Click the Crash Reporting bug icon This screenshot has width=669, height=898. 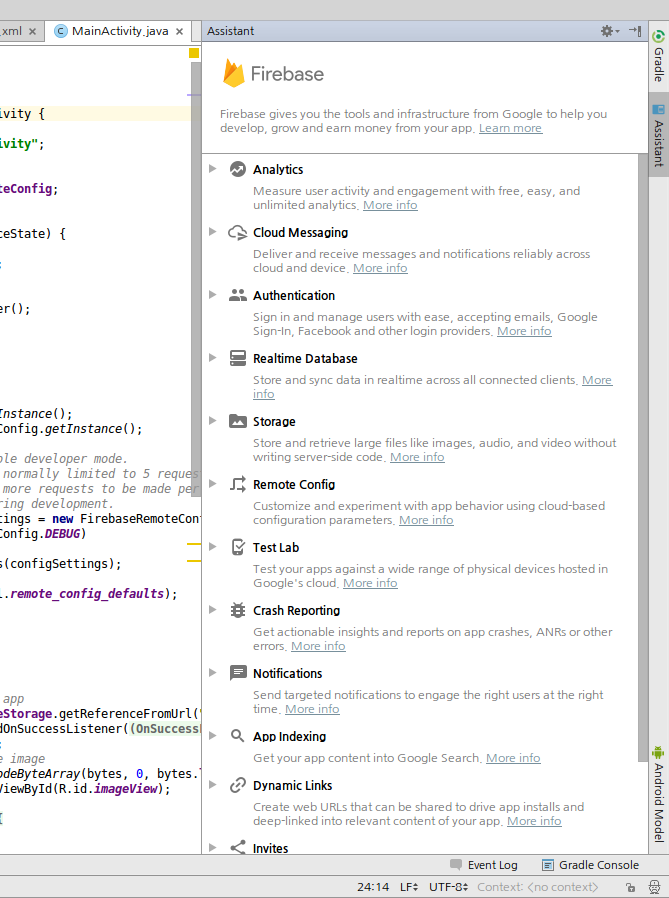coord(238,610)
